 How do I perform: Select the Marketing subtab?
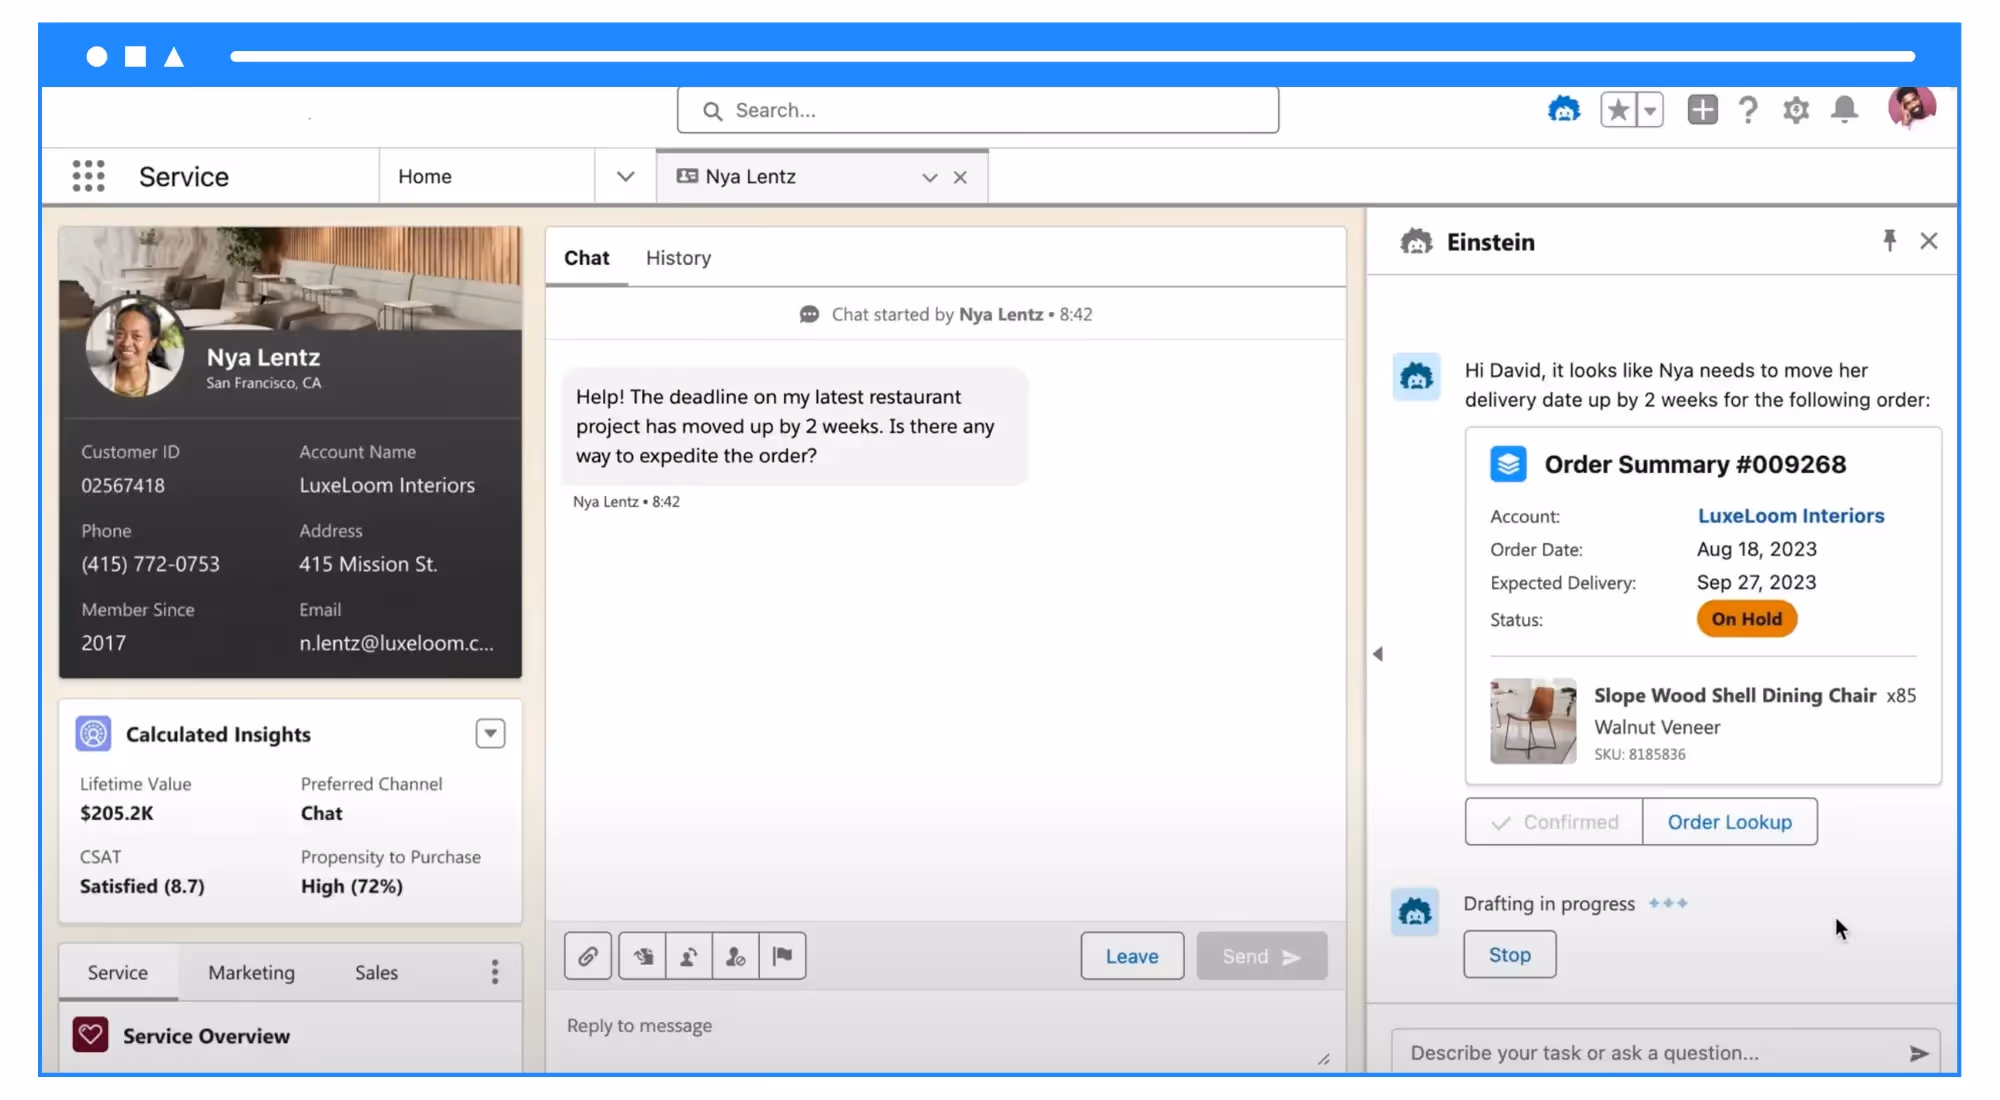coord(251,973)
